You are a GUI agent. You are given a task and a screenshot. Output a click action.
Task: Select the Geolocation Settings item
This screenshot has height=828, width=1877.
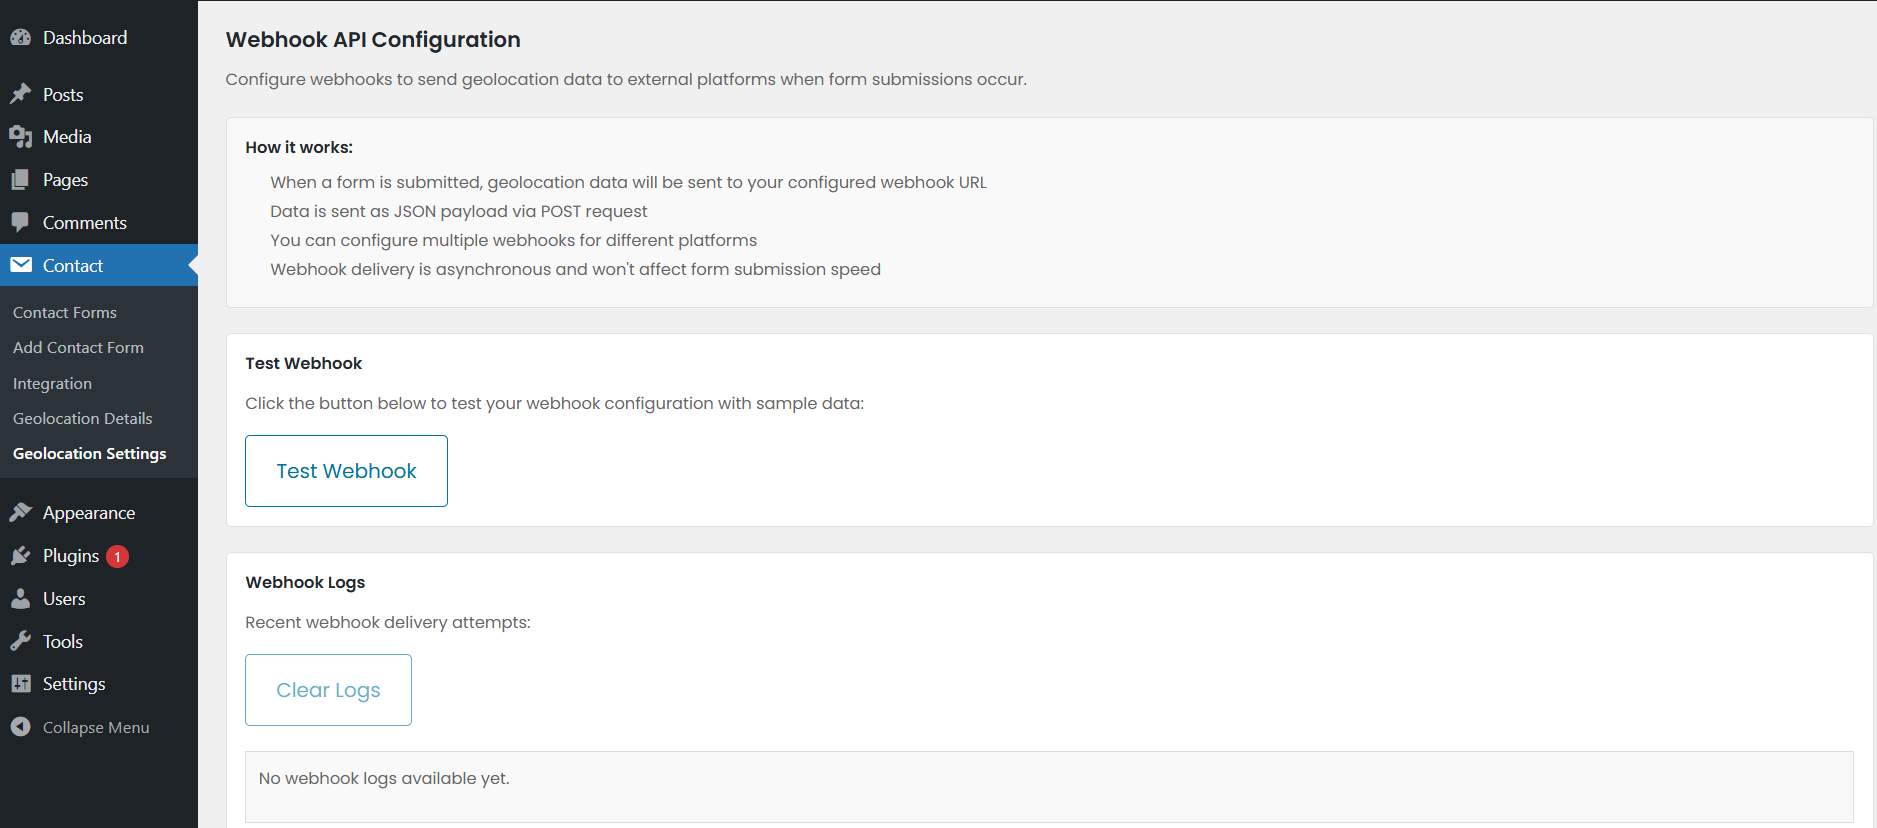click(89, 453)
